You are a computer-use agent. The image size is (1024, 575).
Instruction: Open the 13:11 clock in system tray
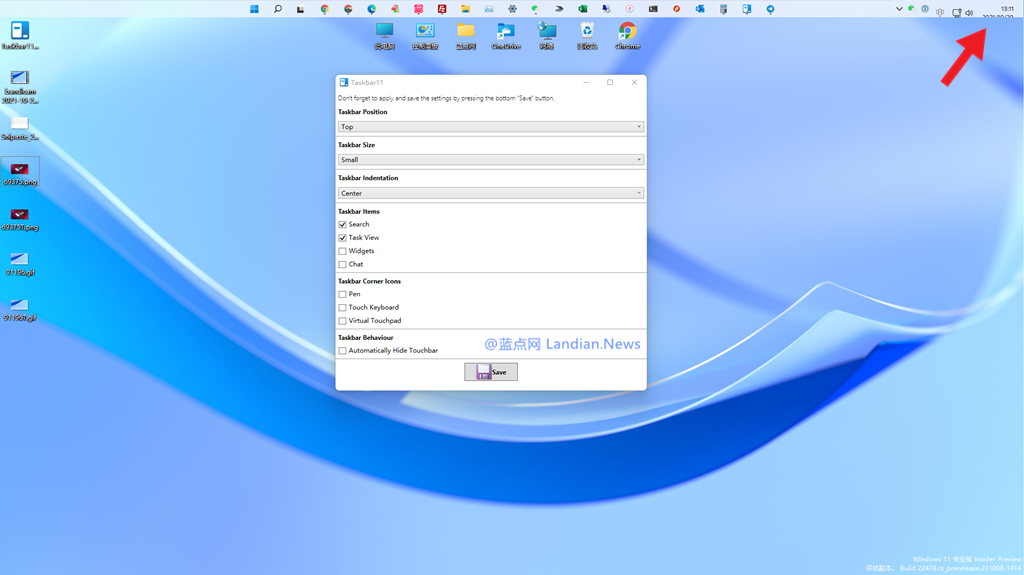(x=1006, y=11)
